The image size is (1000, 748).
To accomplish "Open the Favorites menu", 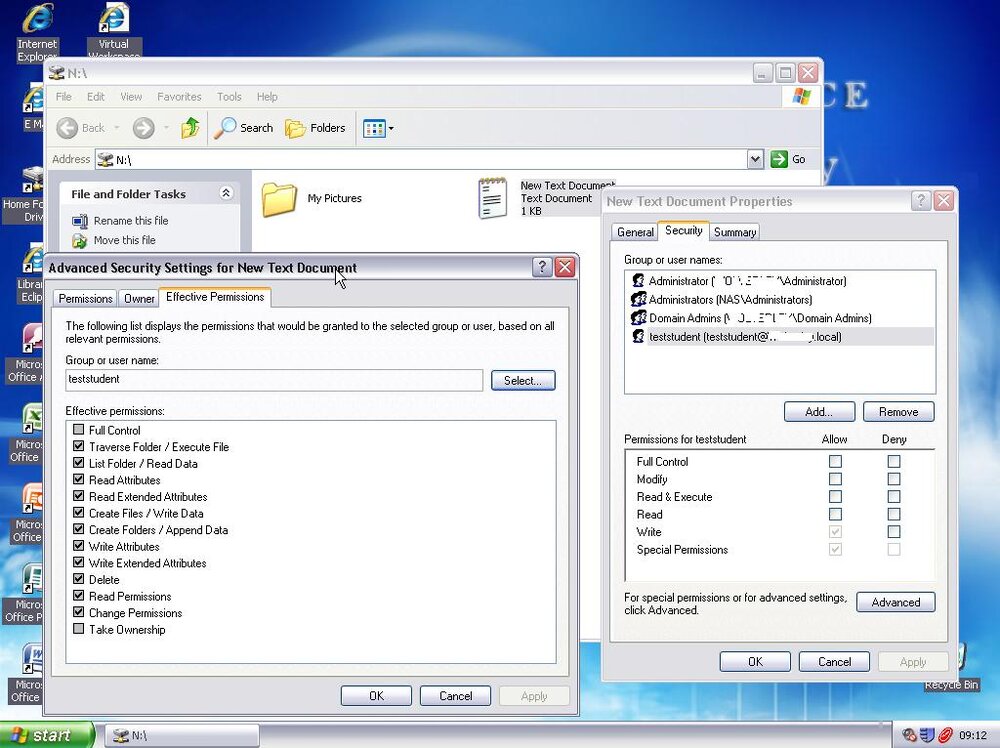I will (179, 97).
